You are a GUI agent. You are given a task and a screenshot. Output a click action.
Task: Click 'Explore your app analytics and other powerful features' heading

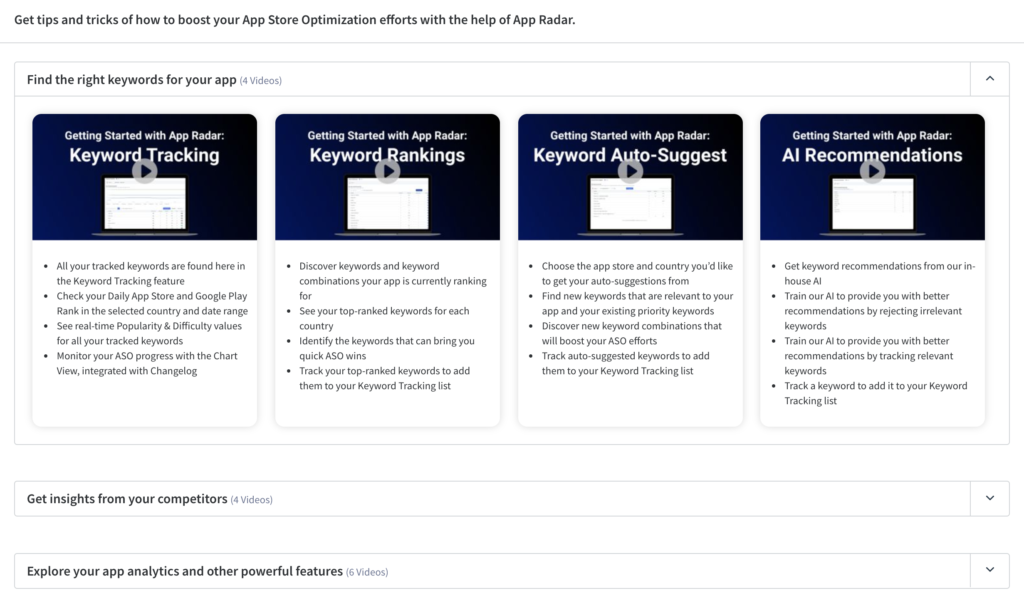click(x=185, y=571)
